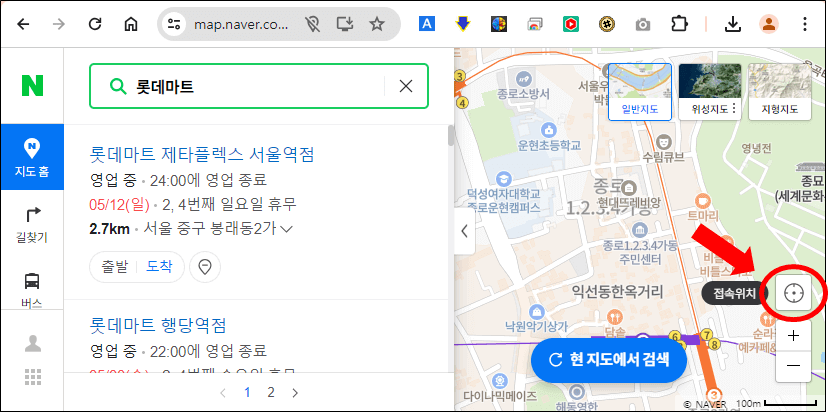Set 도착 for the 서울역점 result
The image size is (828, 412).
tap(159, 267)
